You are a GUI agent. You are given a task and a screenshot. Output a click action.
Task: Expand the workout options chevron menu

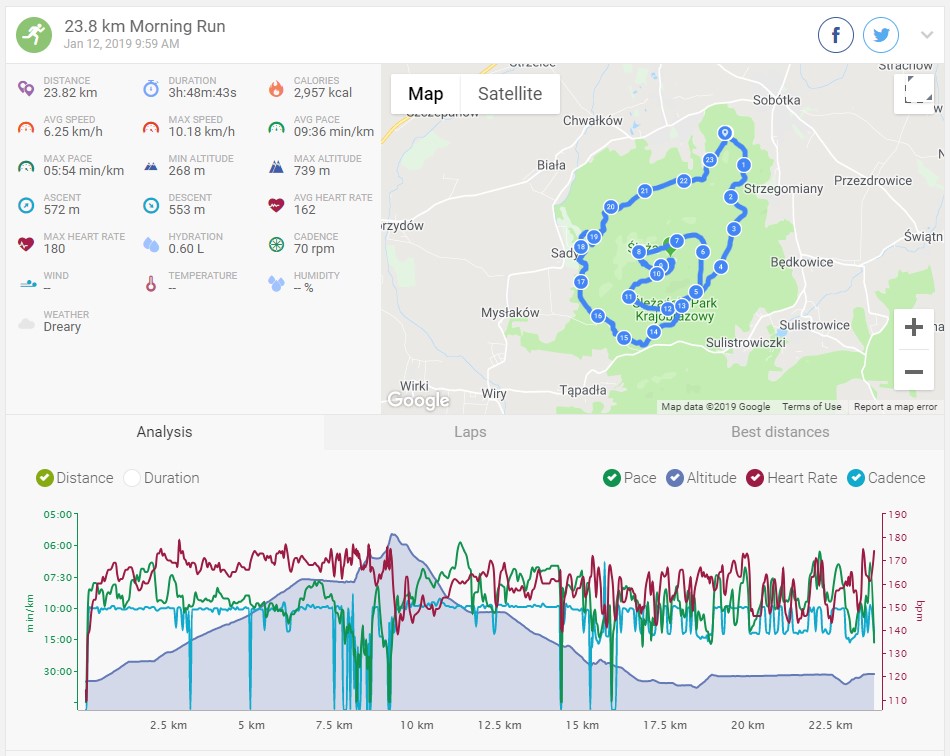click(926, 35)
